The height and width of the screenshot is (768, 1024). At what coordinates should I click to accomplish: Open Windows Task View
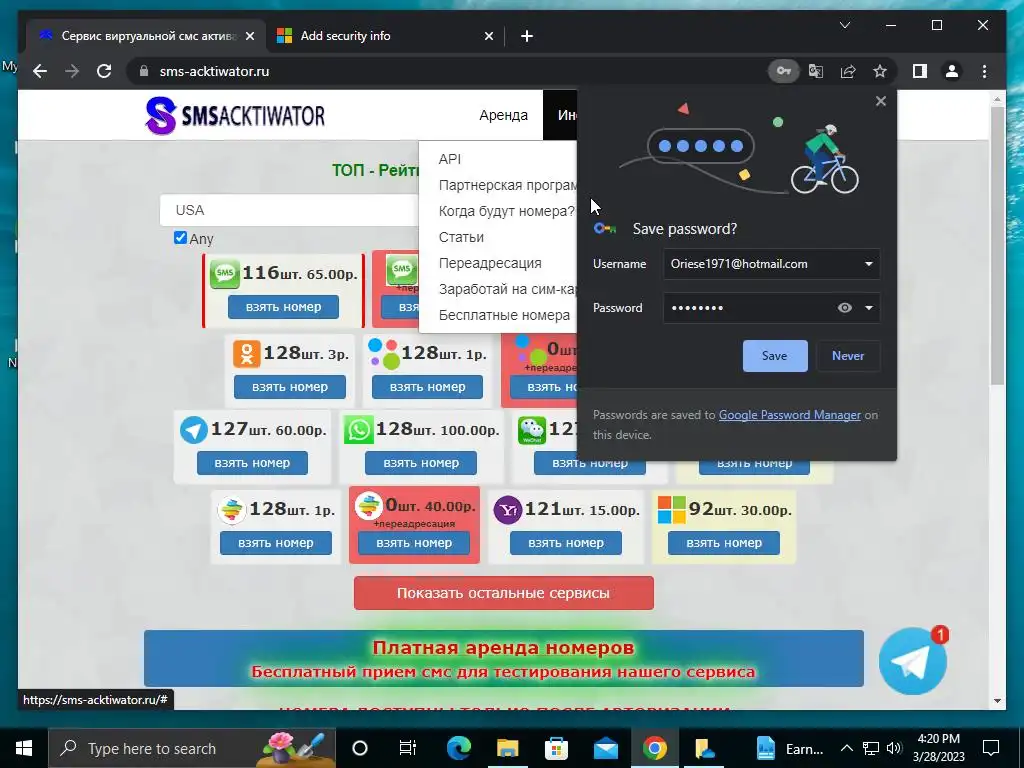(x=408, y=748)
